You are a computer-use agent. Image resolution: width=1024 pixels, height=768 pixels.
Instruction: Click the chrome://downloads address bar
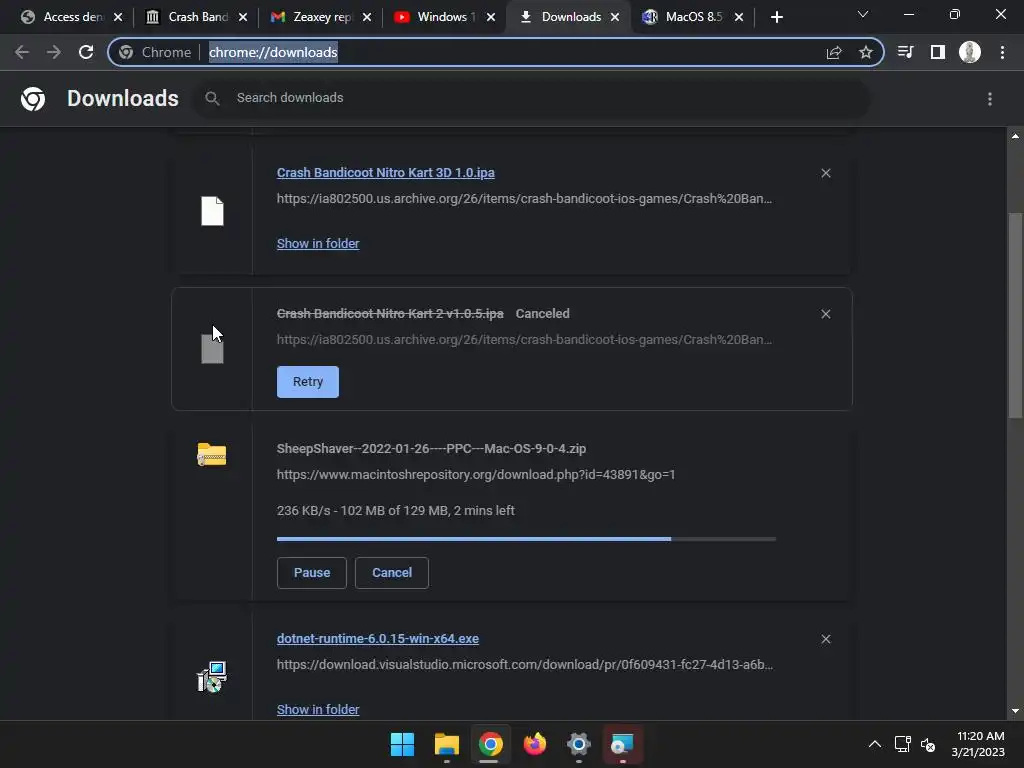(496, 52)
